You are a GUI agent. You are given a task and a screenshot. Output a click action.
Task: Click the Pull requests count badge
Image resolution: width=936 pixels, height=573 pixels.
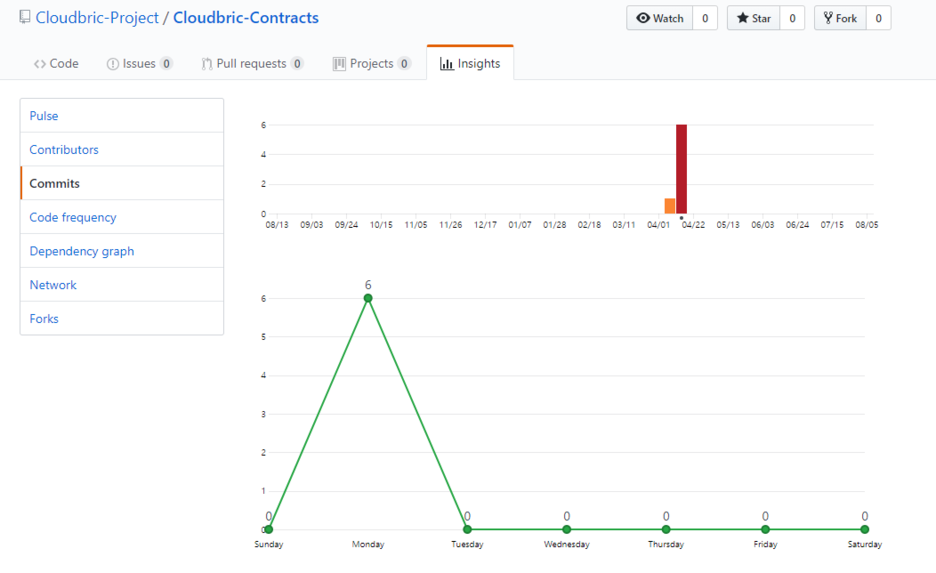tap(297, 63)
